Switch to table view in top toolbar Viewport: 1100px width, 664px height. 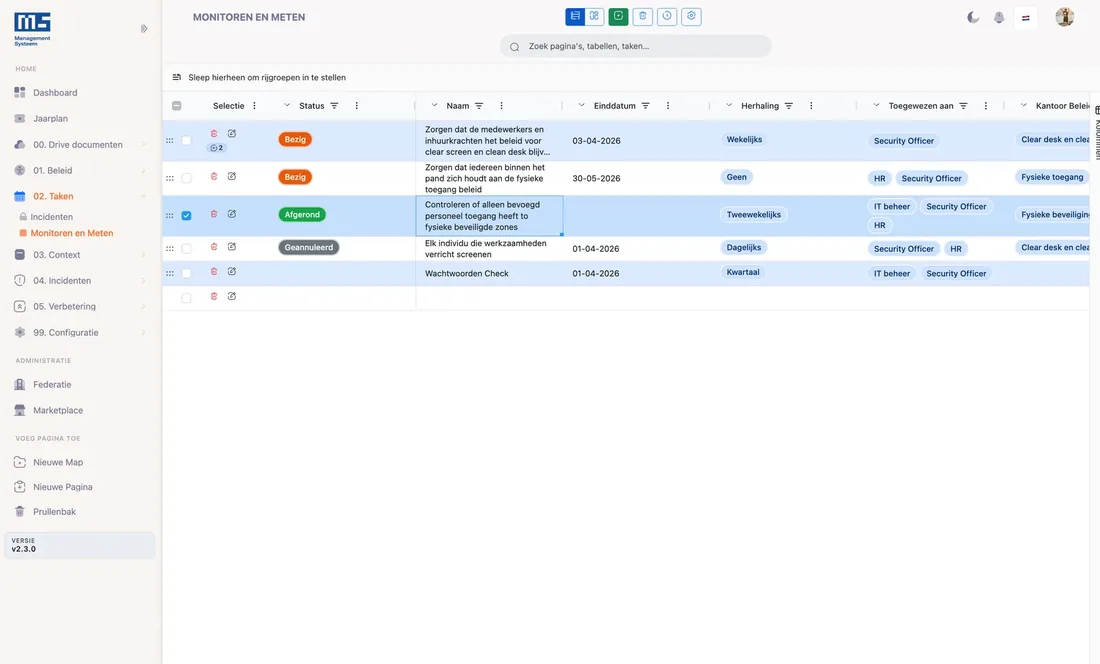575,16
